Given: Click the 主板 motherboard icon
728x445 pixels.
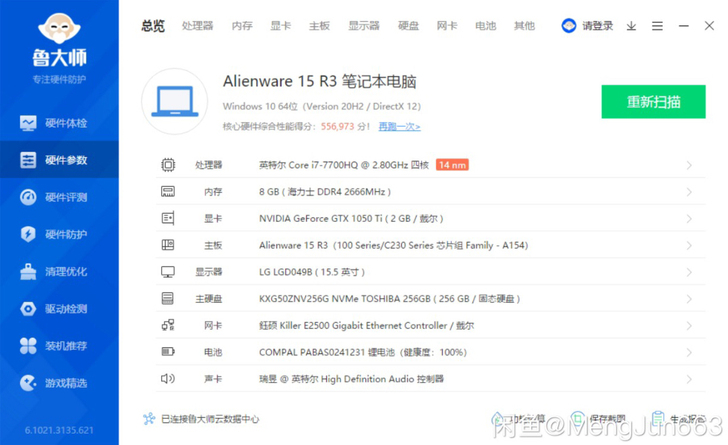Looking at the screenshot, I should (x=168, y=245).
